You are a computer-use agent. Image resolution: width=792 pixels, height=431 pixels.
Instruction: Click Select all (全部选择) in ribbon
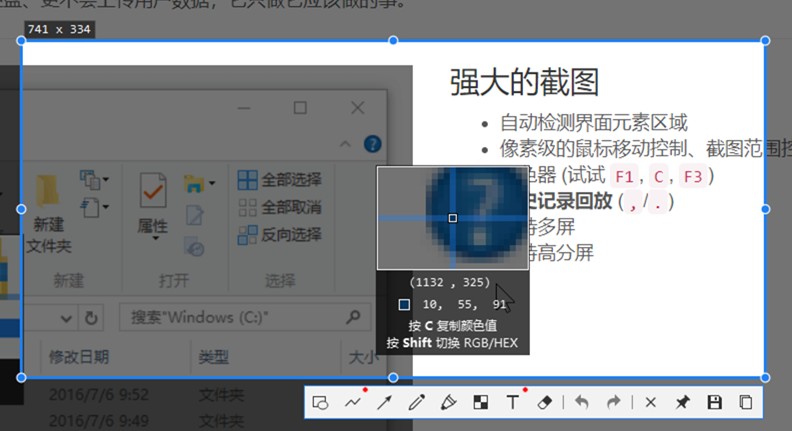(x=279, y=179)
